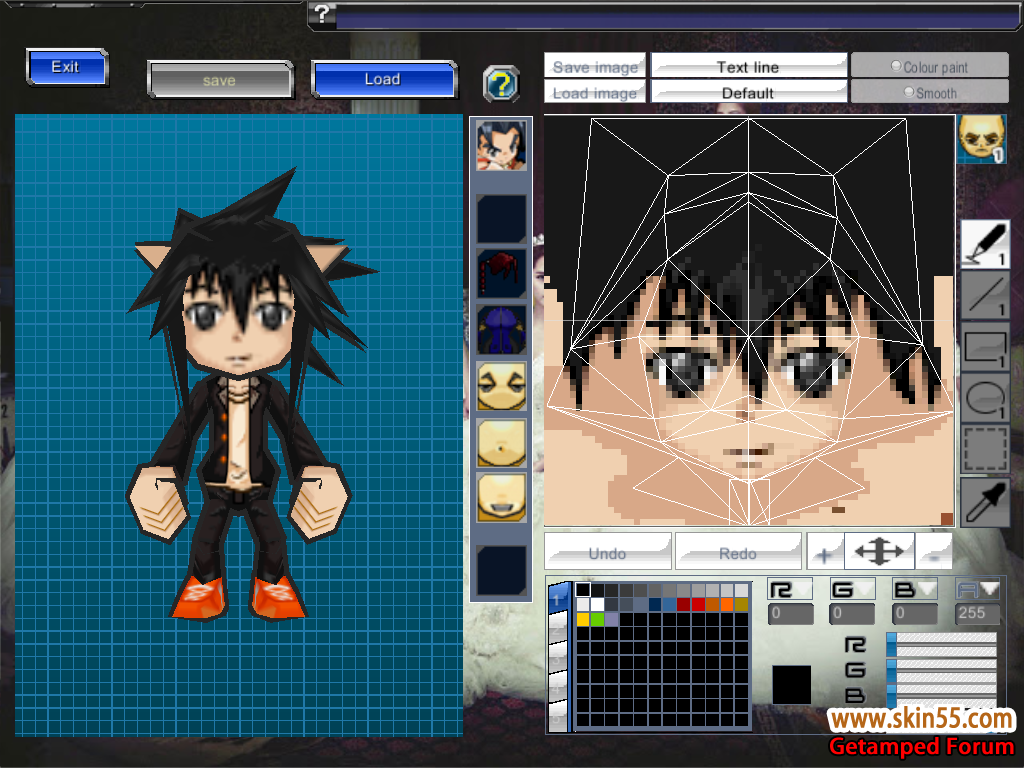Switch to palette tab 4
The image size is (1024, 768).
click(x=558, y=687)
